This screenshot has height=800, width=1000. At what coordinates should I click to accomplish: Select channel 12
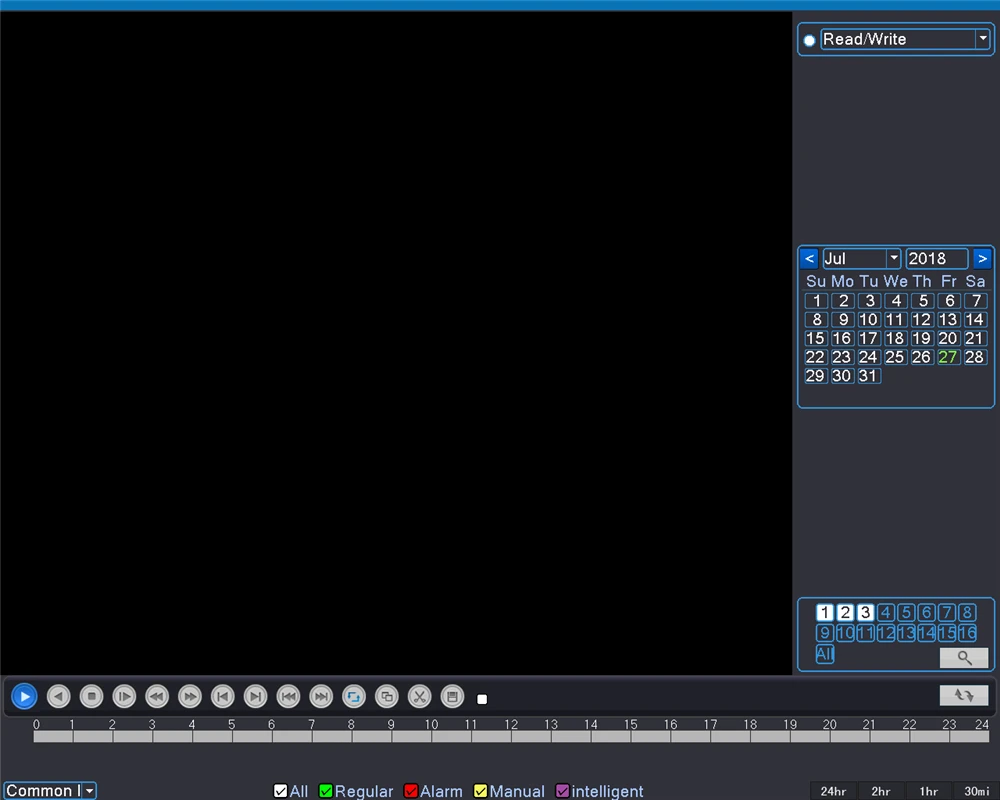pos(886,633)
